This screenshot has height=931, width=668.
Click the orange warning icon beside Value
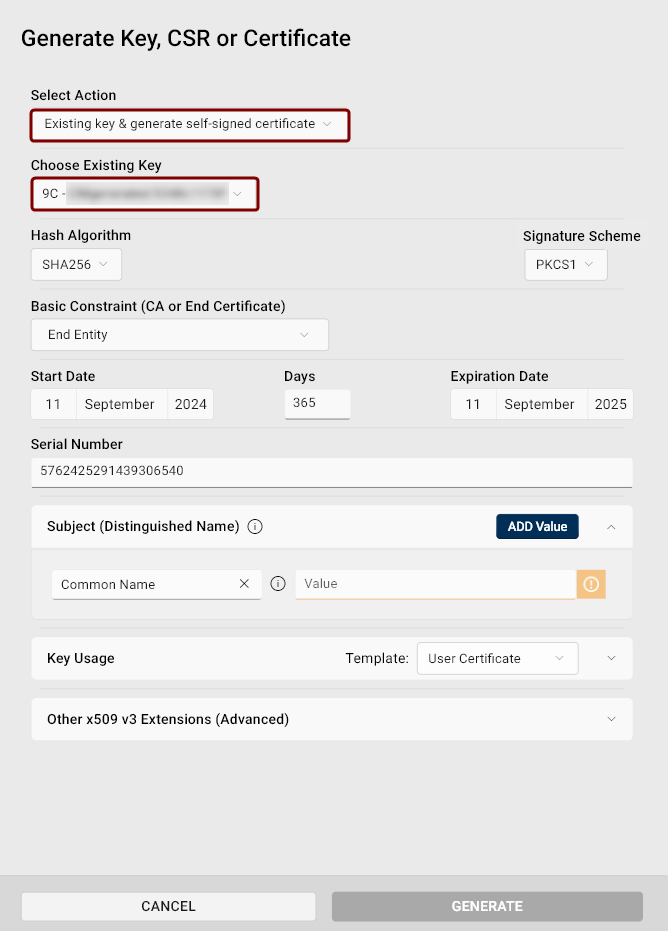click(591, 584)
